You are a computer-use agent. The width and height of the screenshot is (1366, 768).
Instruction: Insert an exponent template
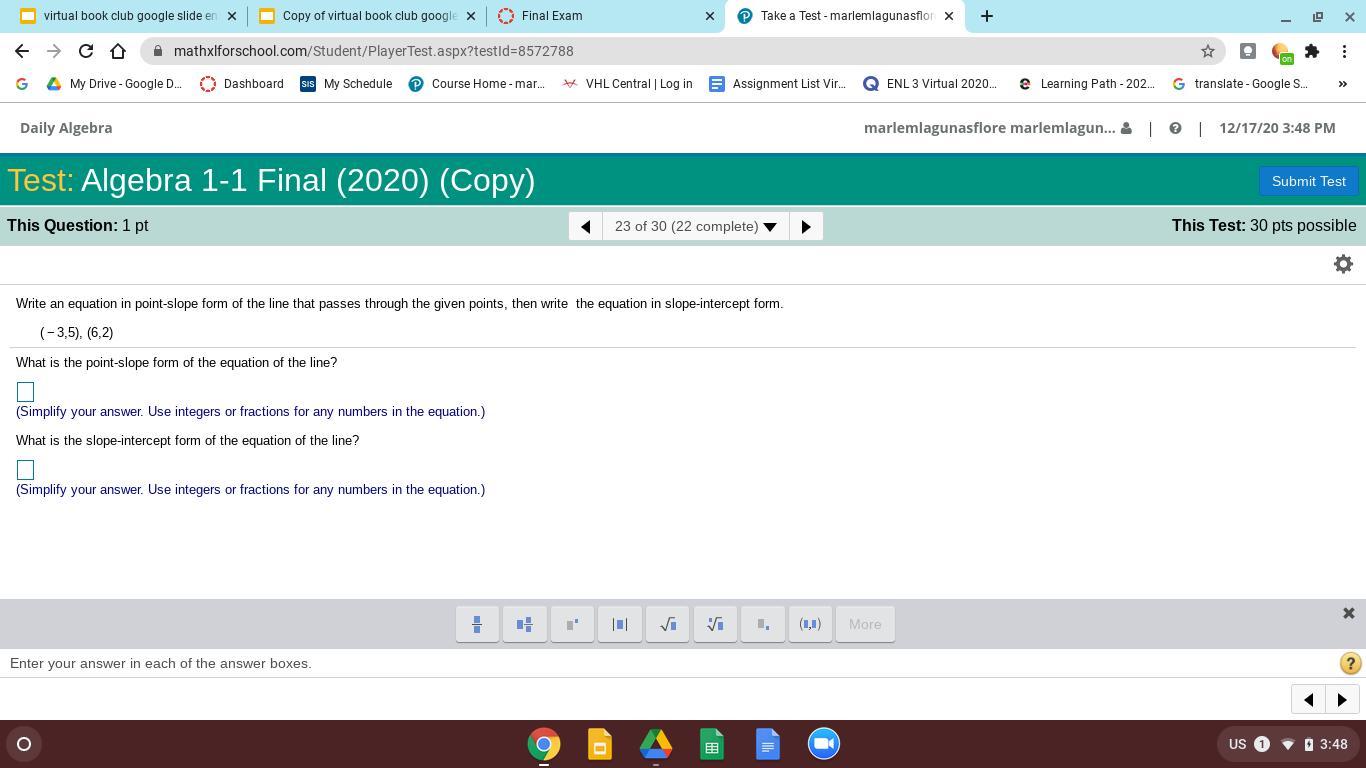click(573, 624)
